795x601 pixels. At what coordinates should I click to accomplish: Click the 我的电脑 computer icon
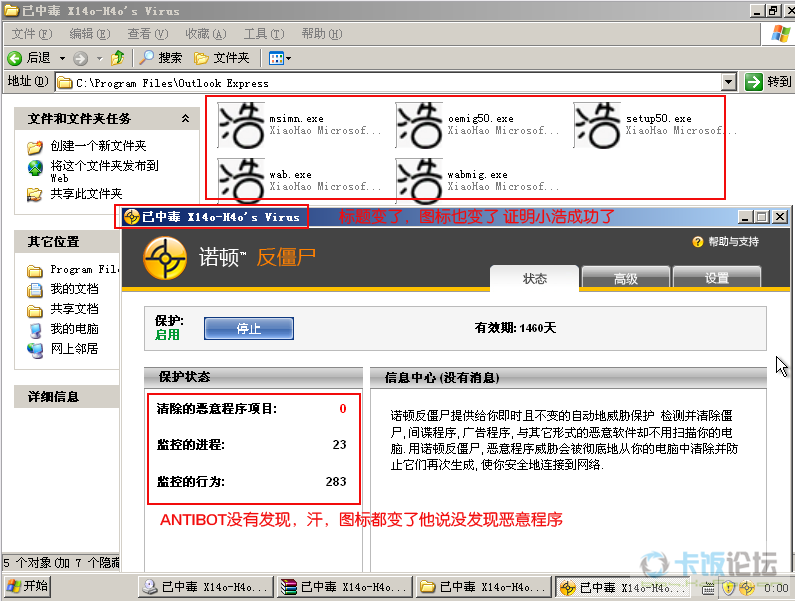tap(34, 330)
